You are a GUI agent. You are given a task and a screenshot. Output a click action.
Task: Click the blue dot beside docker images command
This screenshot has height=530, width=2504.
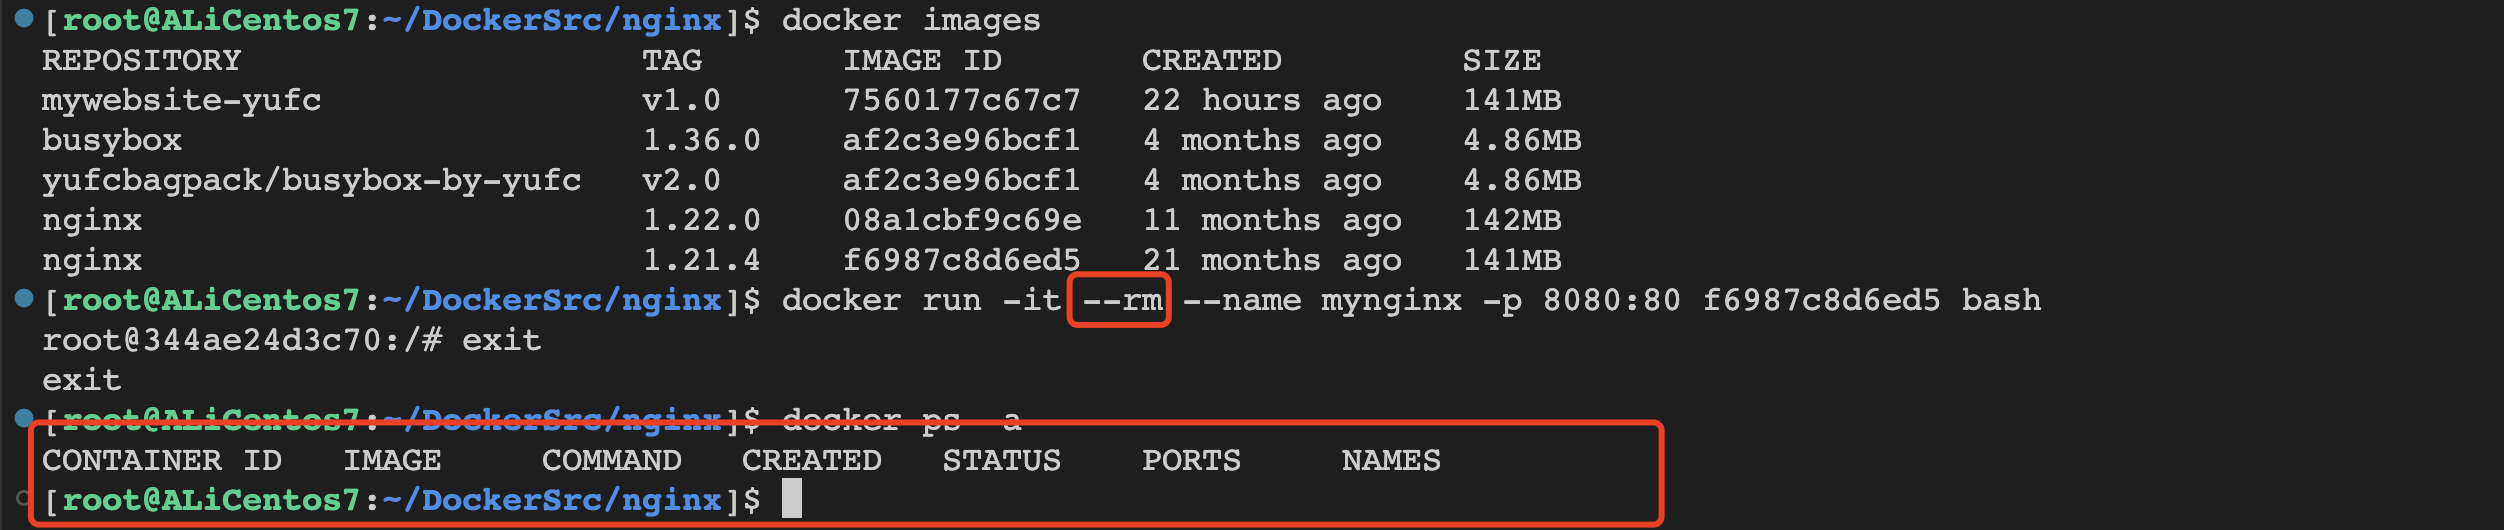24,18
